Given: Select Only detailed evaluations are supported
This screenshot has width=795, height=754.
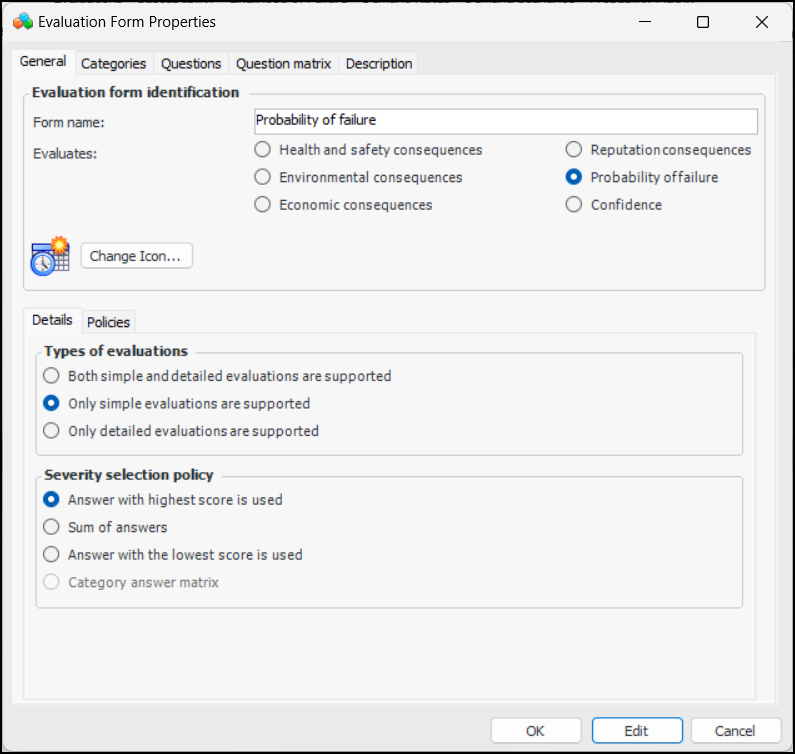Looking at the screenshot, I should point(52,431).
